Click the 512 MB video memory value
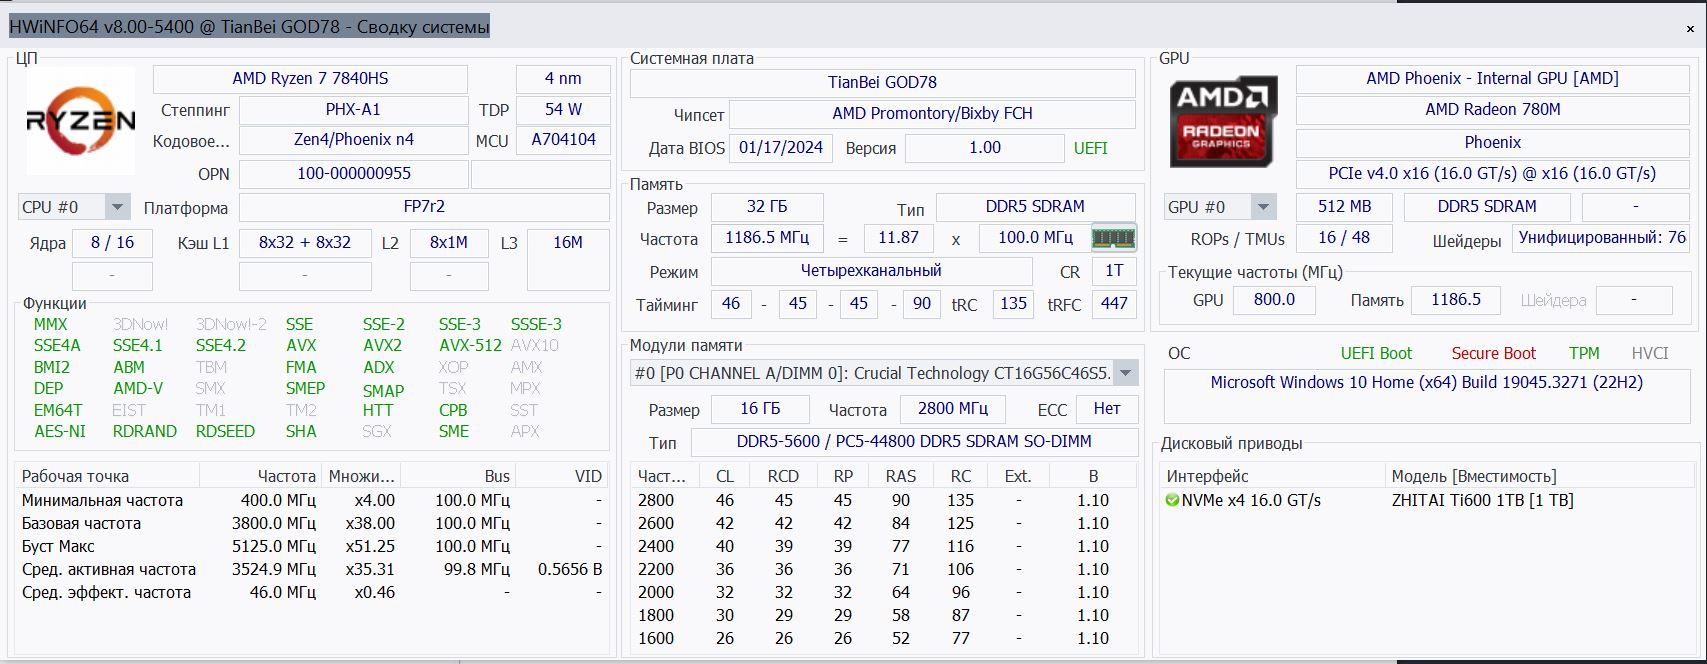1707x664 pixels. click(1344, 207)
